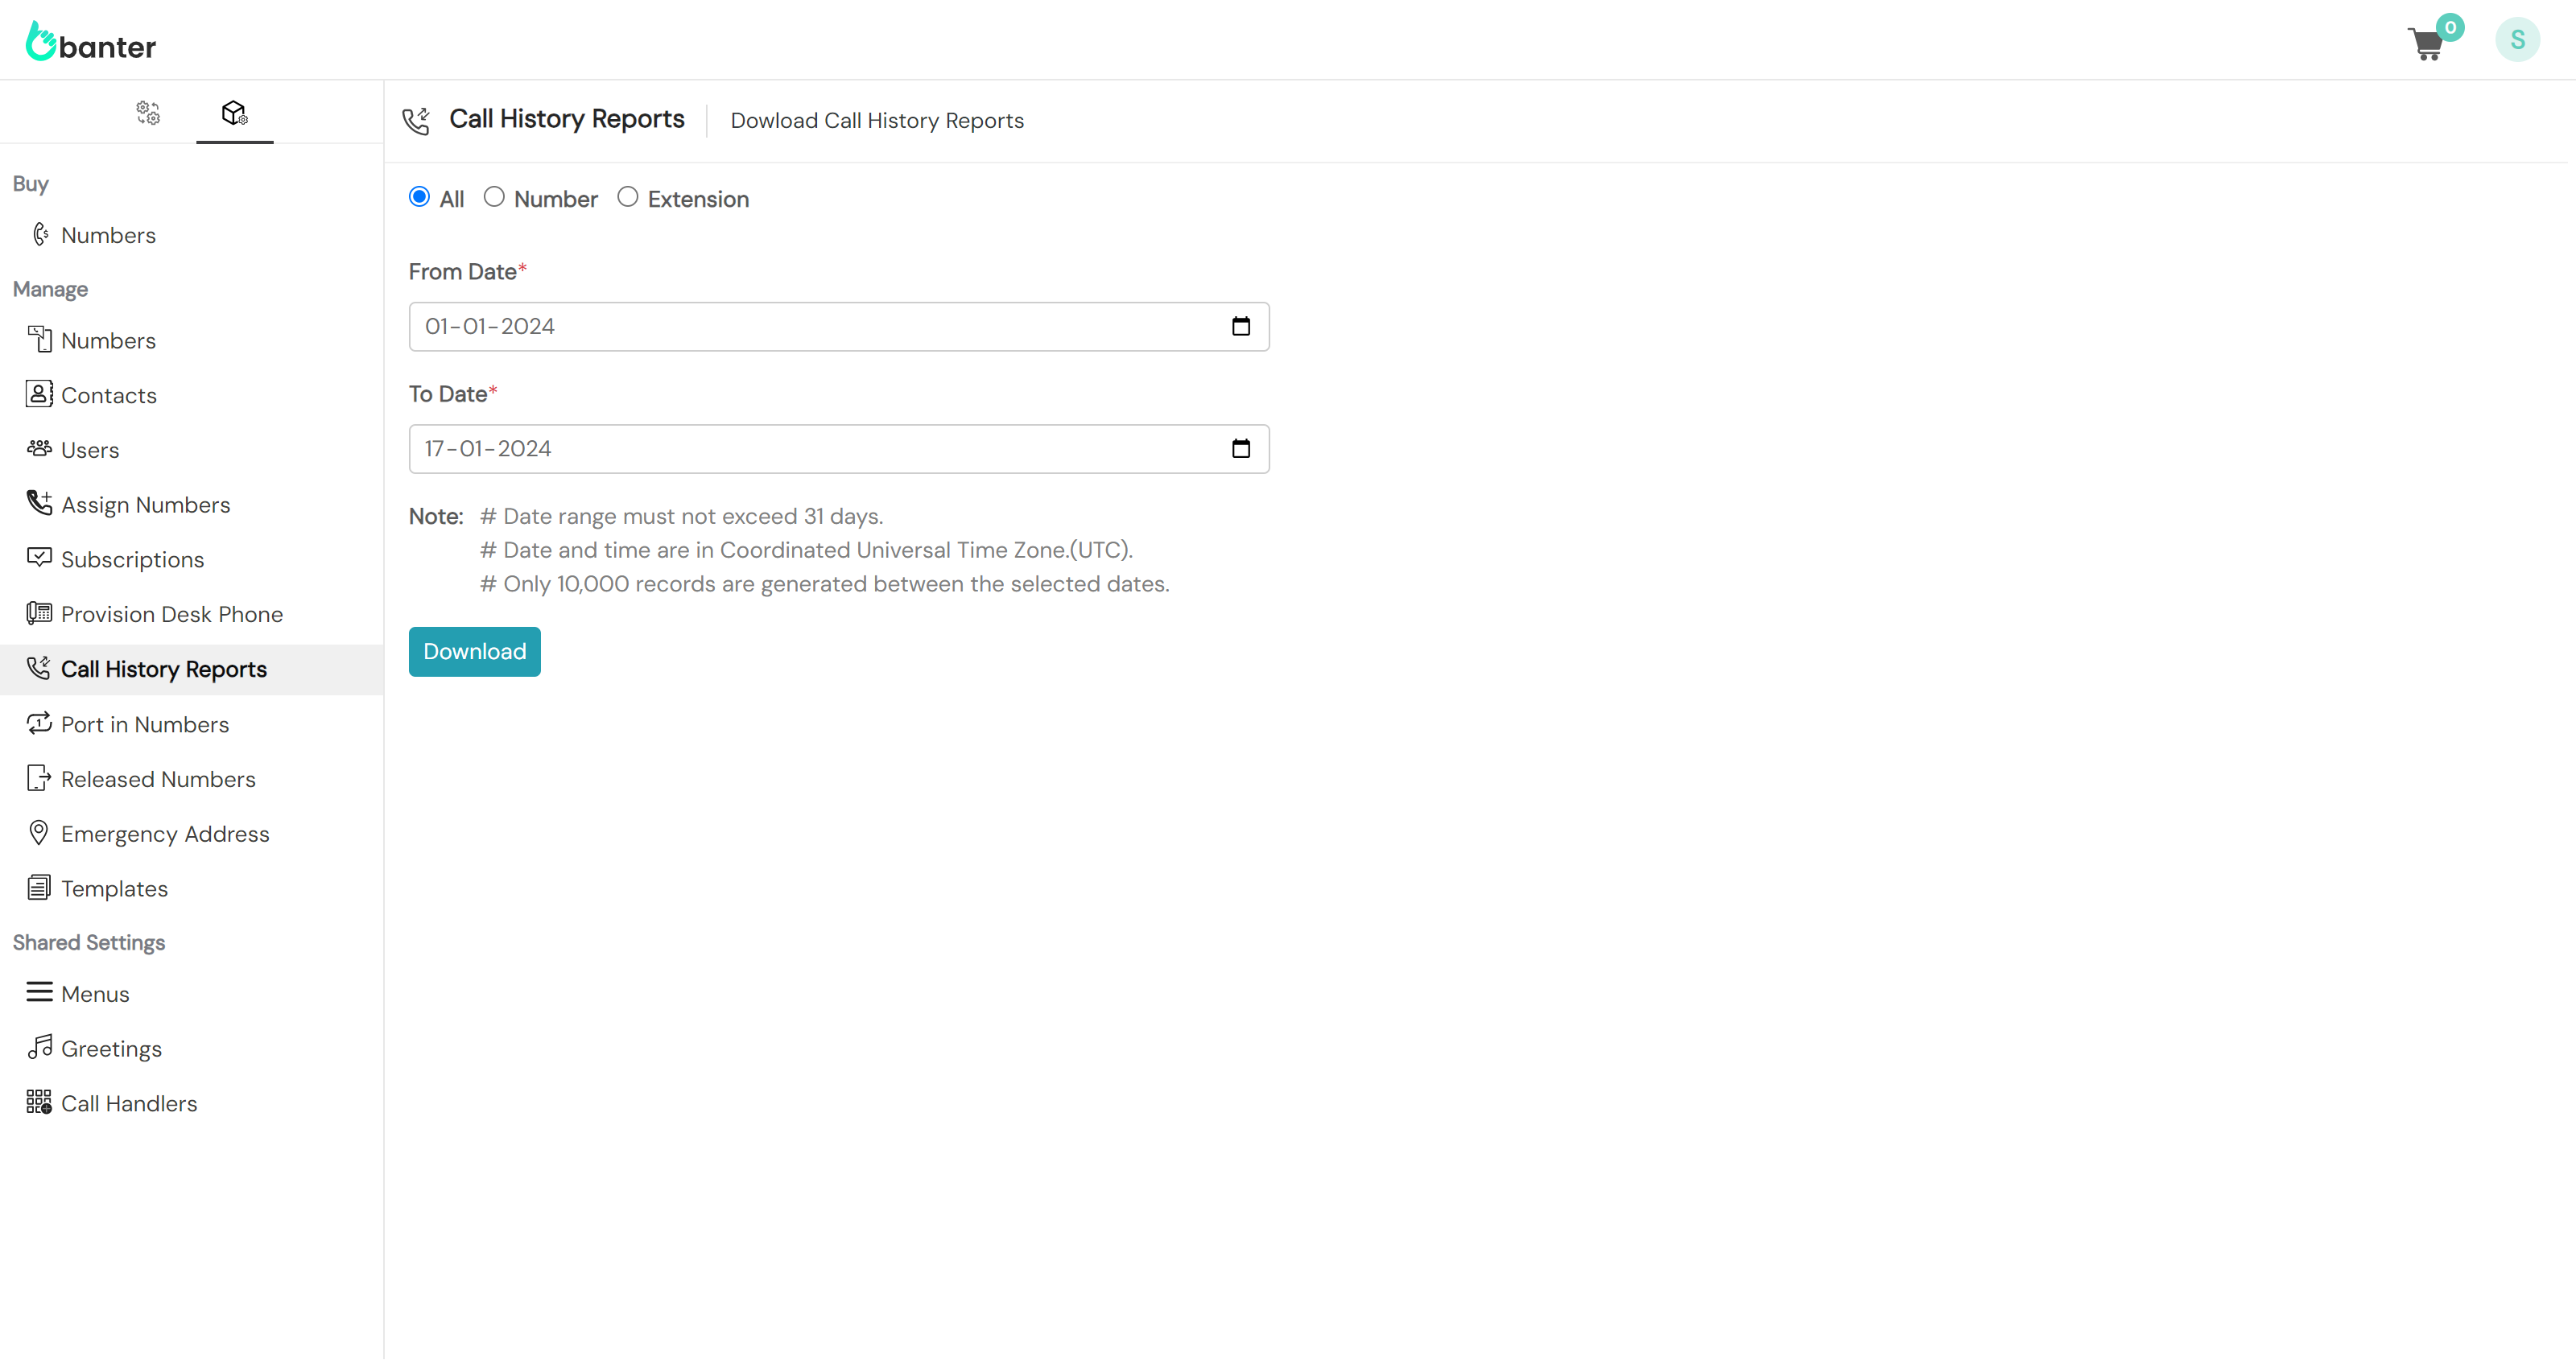Select the All radio button
Screen dimensions: 2576x1360
tap(419, 197)
